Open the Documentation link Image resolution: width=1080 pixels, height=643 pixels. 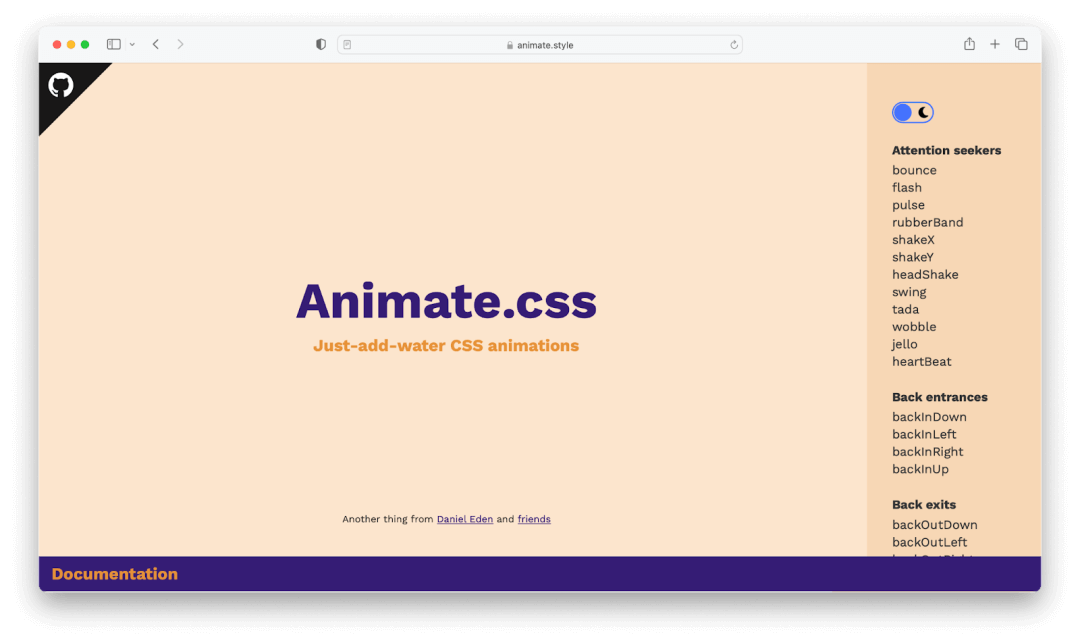(114, 574)
